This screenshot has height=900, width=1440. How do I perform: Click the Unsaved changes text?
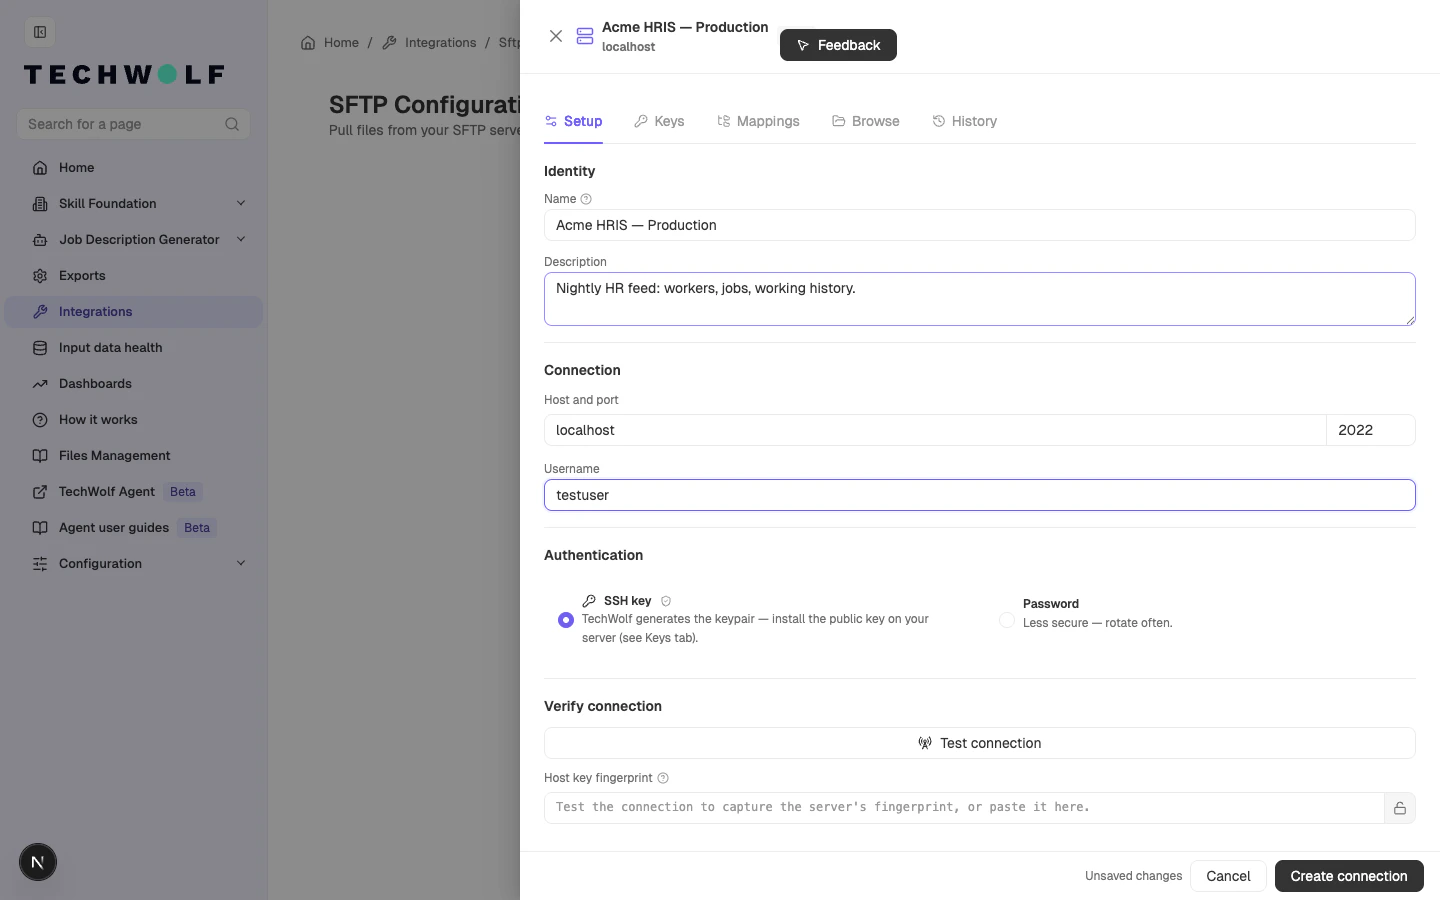pos(1133,876)
